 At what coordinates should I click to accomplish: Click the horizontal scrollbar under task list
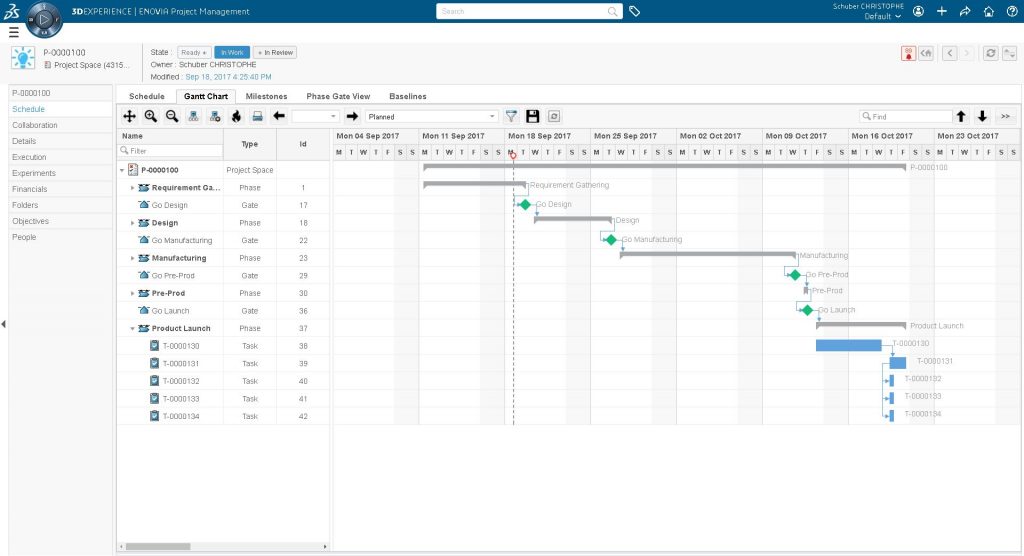pos(158,546)
